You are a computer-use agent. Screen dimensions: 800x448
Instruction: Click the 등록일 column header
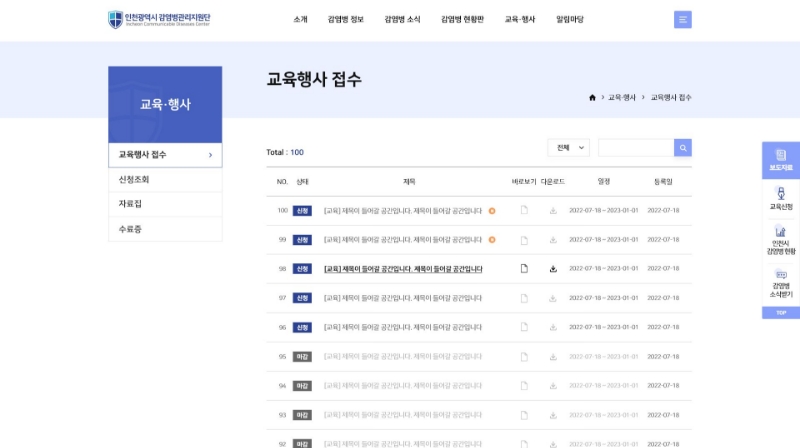663,182
